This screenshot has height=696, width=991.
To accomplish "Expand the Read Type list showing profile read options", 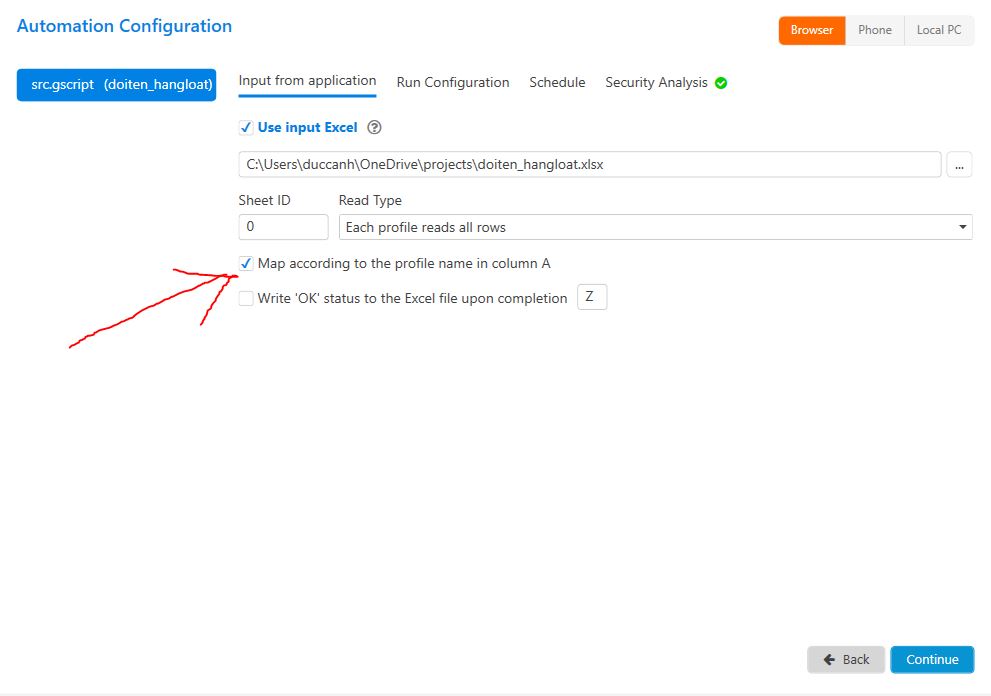I will coord(653,226).
